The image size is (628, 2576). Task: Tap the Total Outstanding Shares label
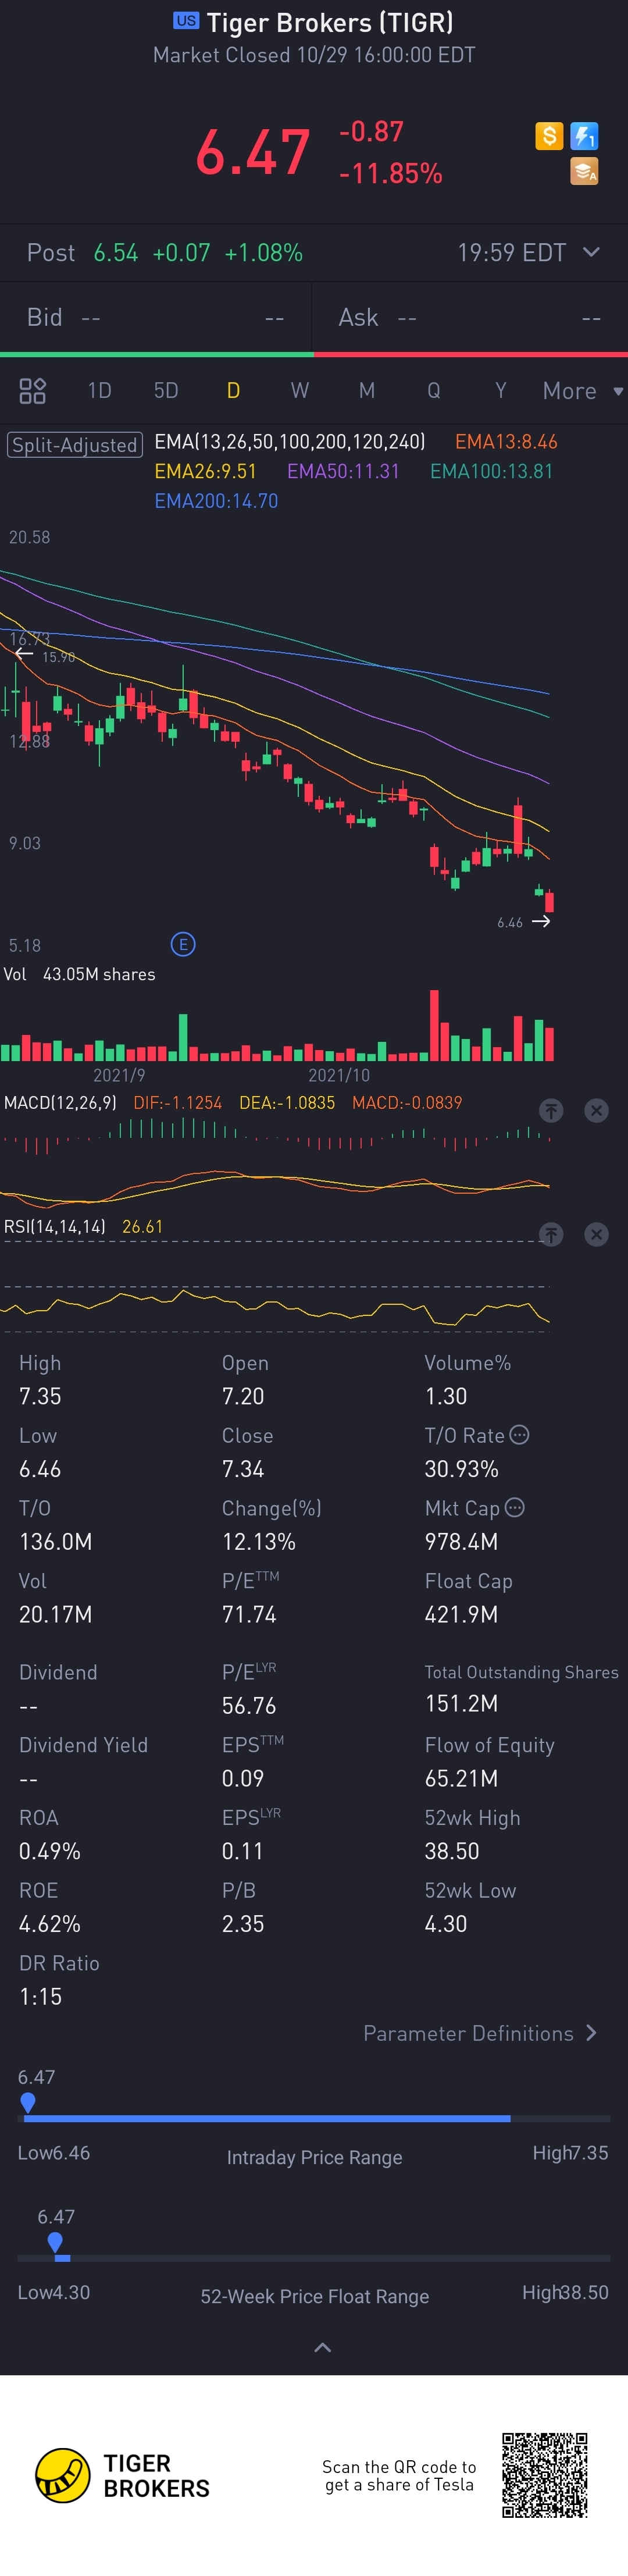521,1672
